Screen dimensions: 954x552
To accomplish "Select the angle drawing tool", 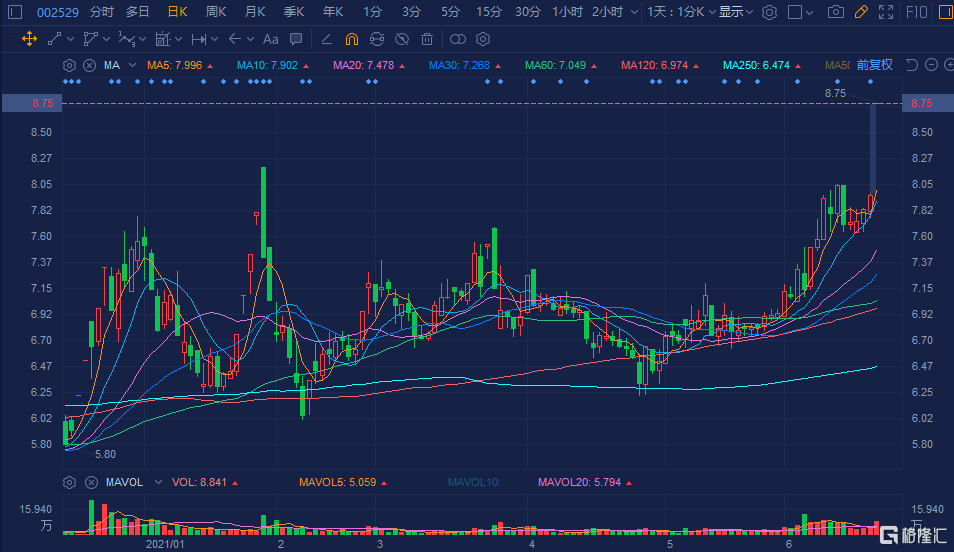I will click(327, 40).
